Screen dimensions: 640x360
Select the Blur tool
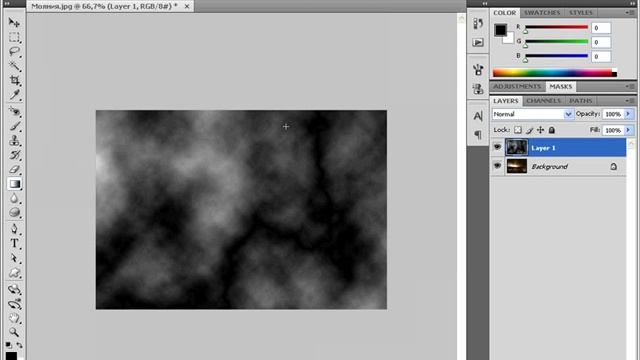tap(14, 199)
